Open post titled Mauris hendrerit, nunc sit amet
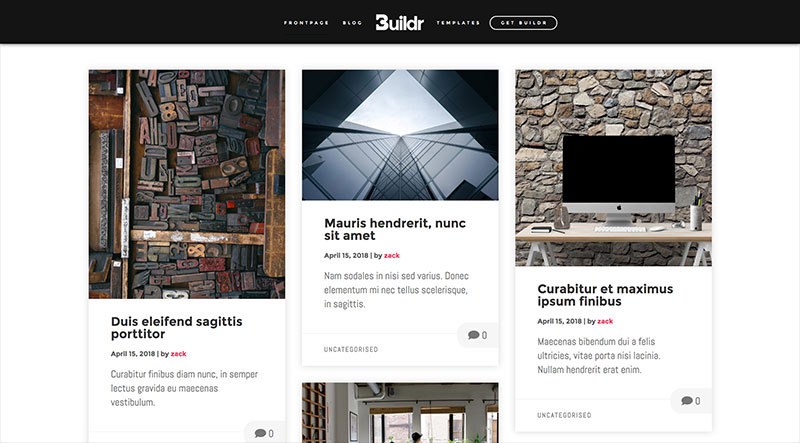This screenshot has width=800, height=443. point(395,229)
